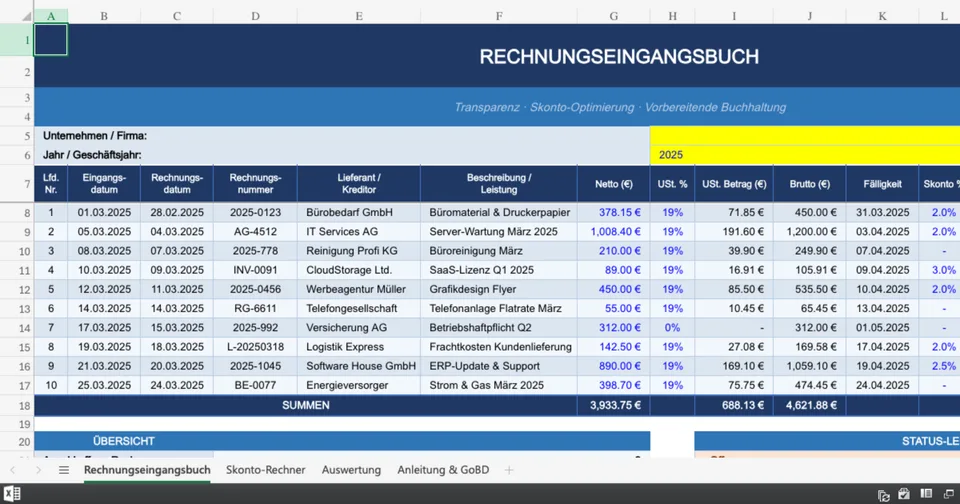Click invoice number 'L-20250318'

click(x=255, y=347)
